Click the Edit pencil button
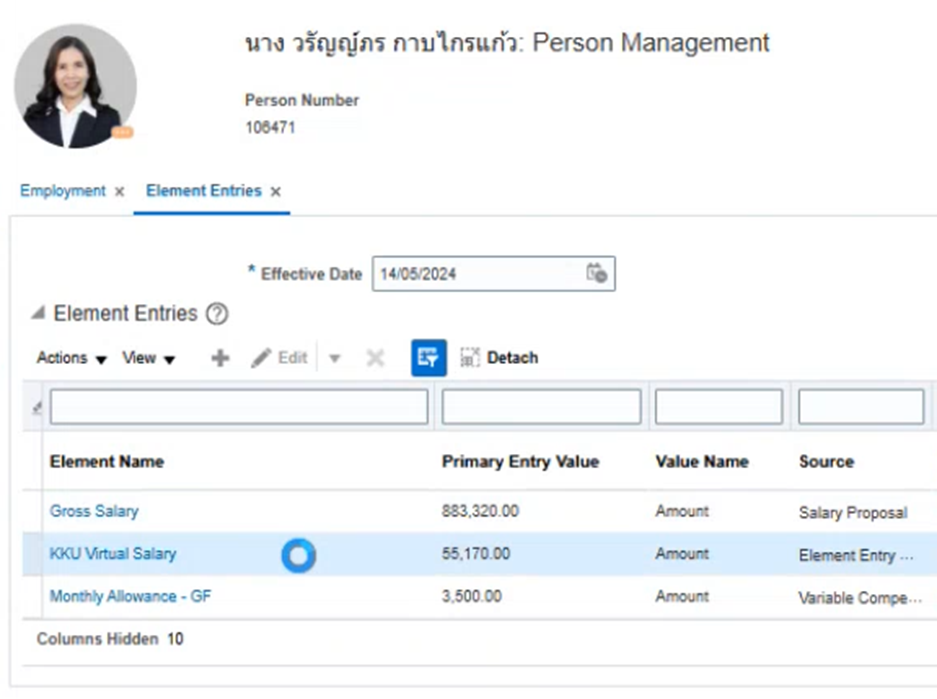This screenshot has height=699, width=937. pos(279,358)
